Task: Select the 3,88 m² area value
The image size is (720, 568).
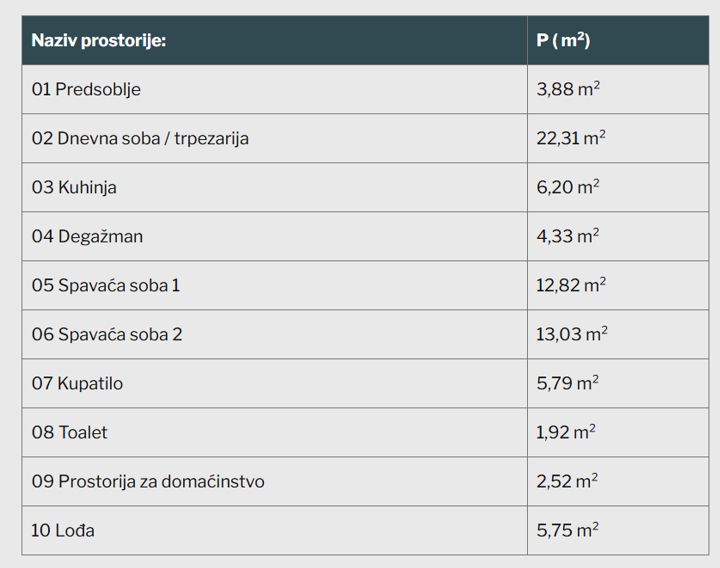Action: [568, 89]
